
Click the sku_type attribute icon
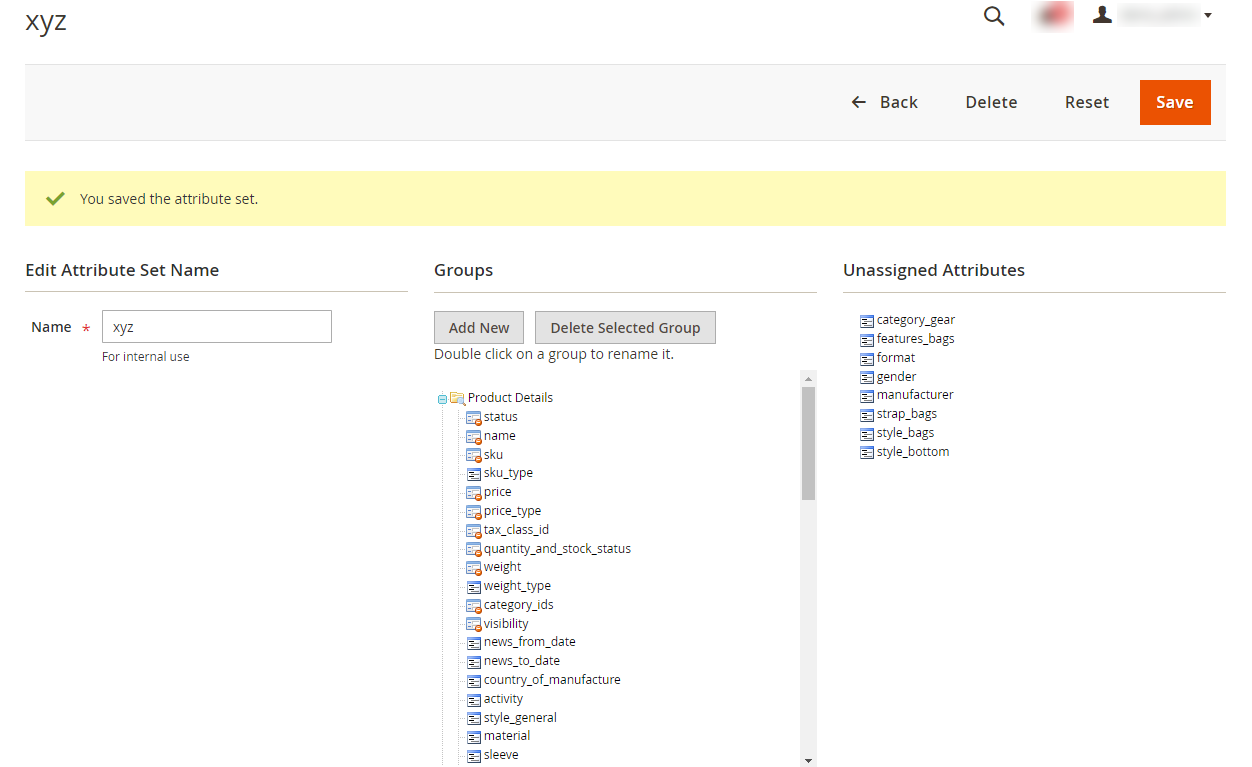(x=474, y=474)
